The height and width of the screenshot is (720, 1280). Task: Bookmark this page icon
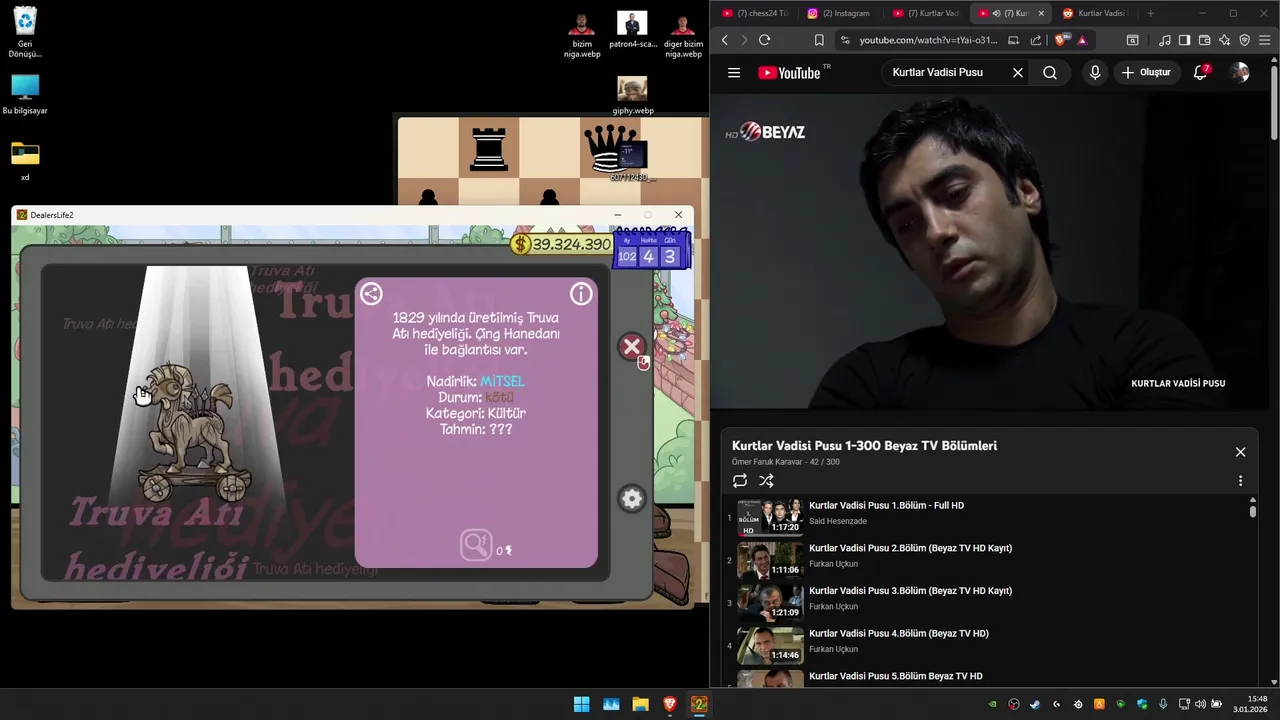[819, 40]
